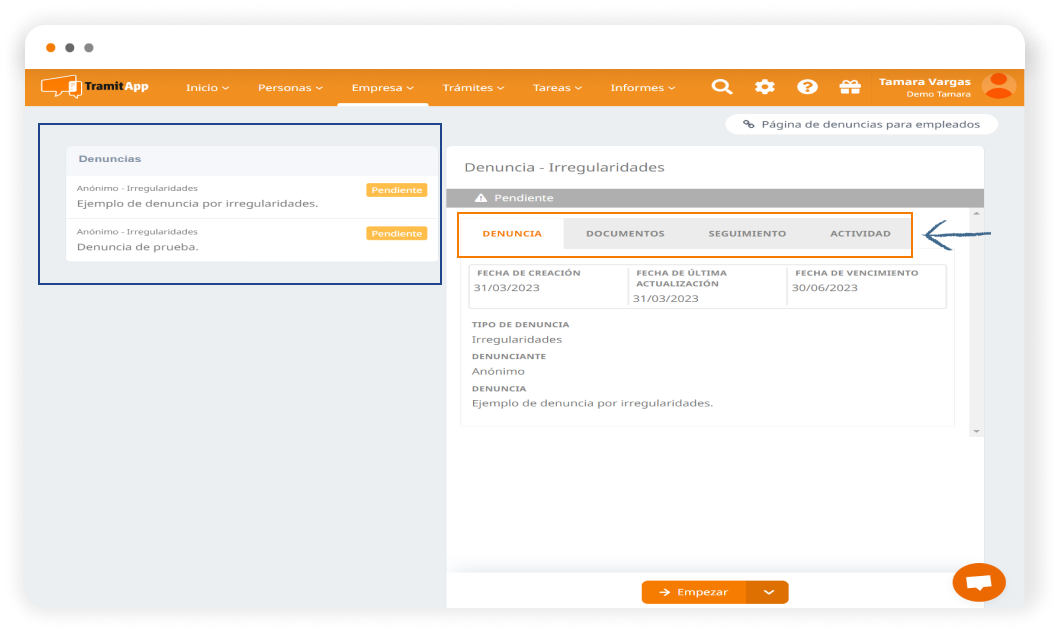Click arrow next to Empezar button
This screenshot has width=1061, height=633.
(768, 592)
